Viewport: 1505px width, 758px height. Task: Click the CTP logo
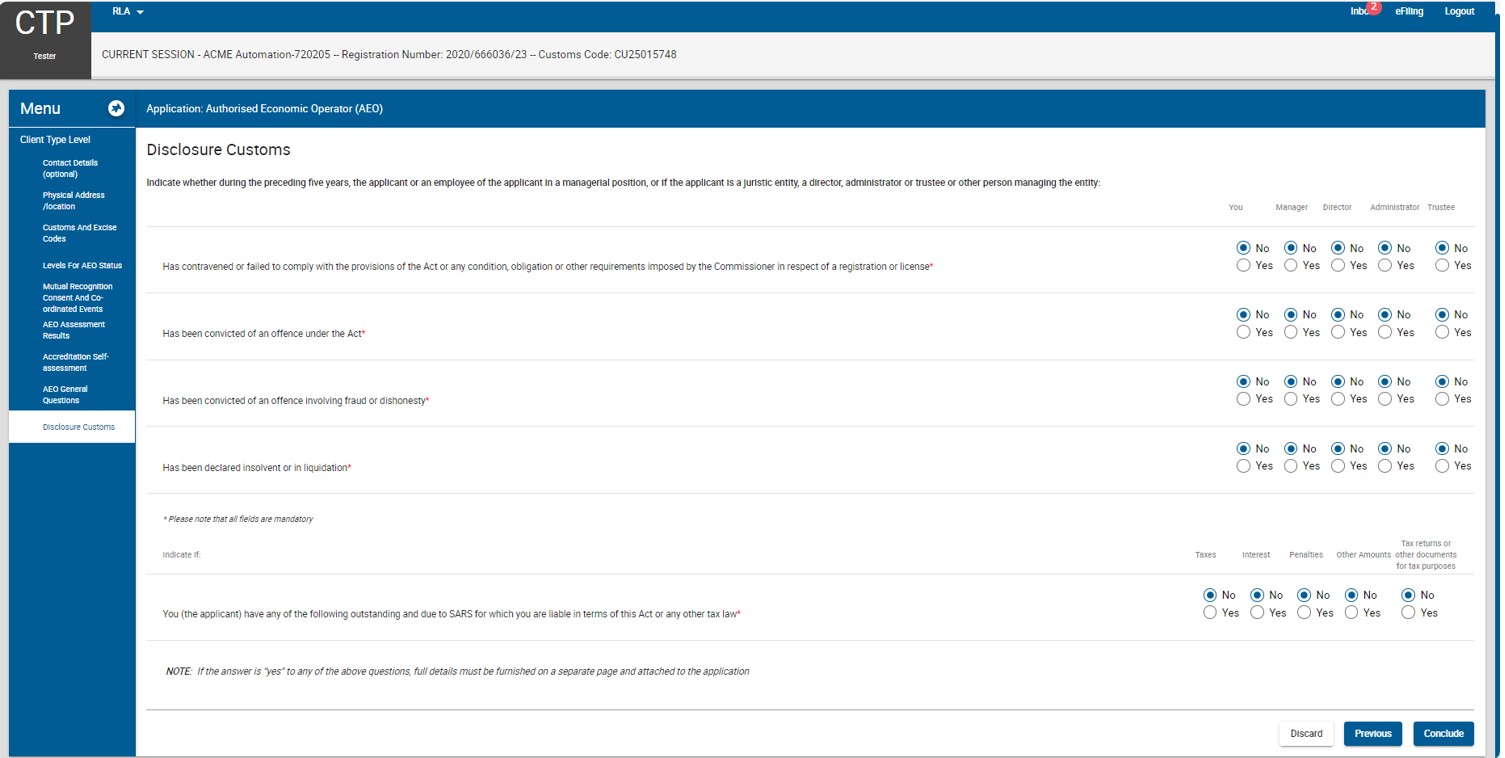click(44, 23)
